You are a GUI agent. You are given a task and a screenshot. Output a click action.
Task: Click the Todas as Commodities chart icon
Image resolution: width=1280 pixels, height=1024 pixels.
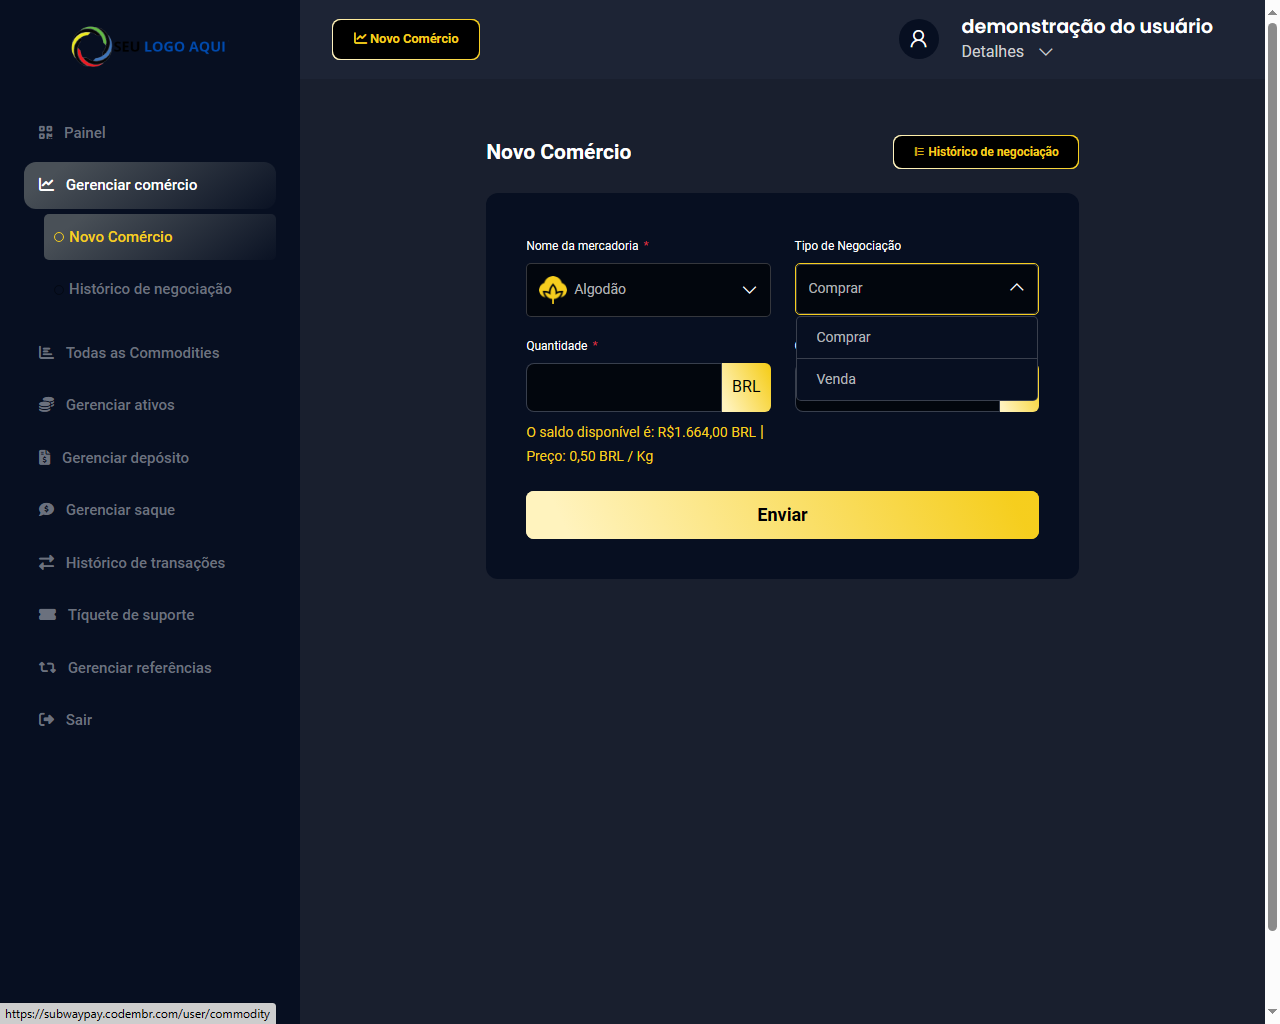46,353
